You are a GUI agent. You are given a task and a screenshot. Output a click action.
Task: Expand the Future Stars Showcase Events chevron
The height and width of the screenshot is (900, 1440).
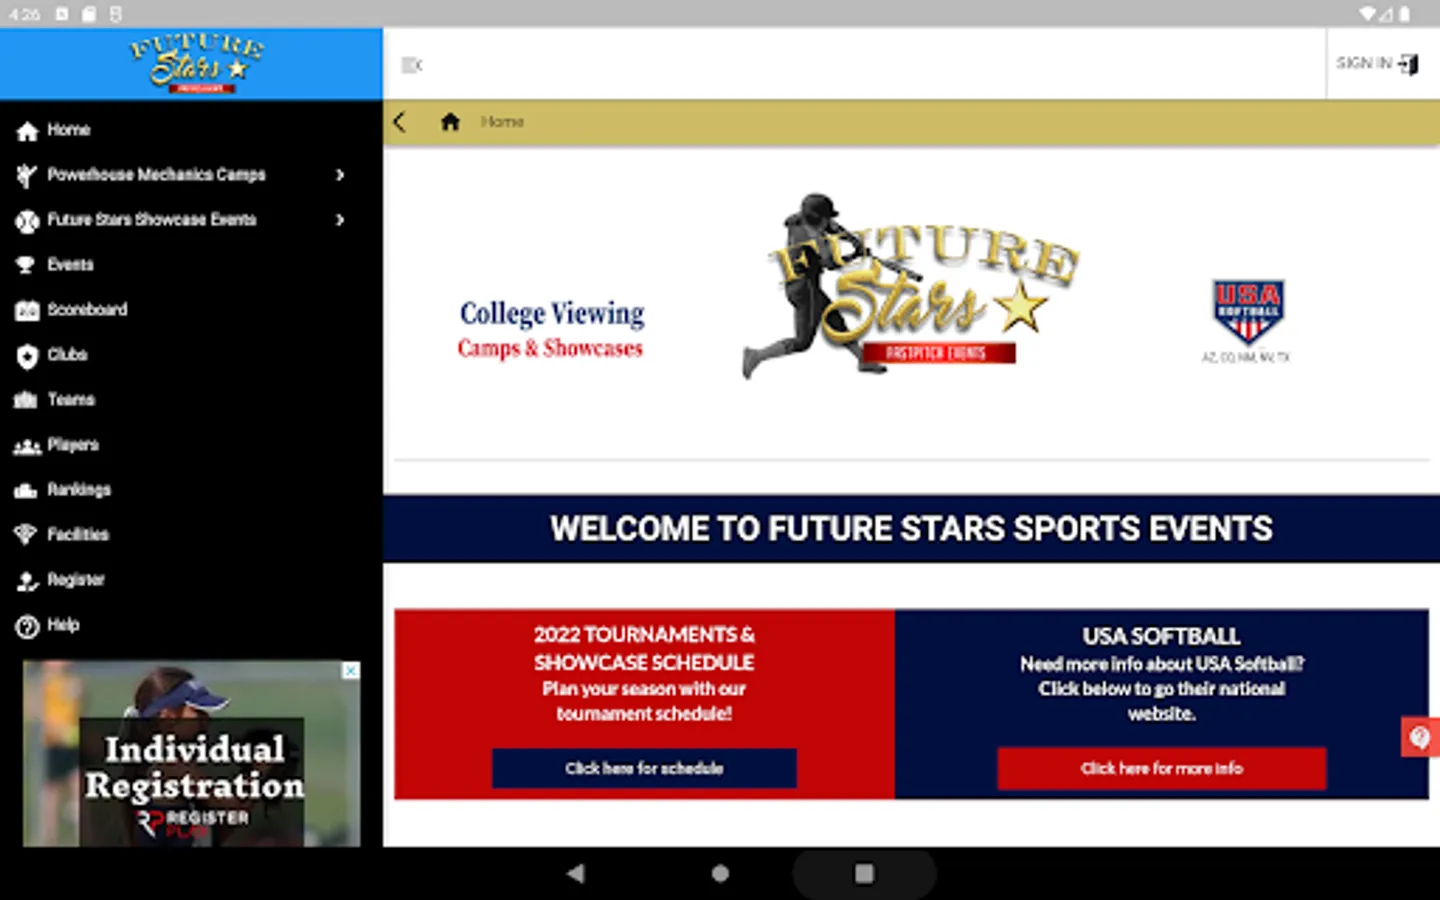tap(340, 220)
